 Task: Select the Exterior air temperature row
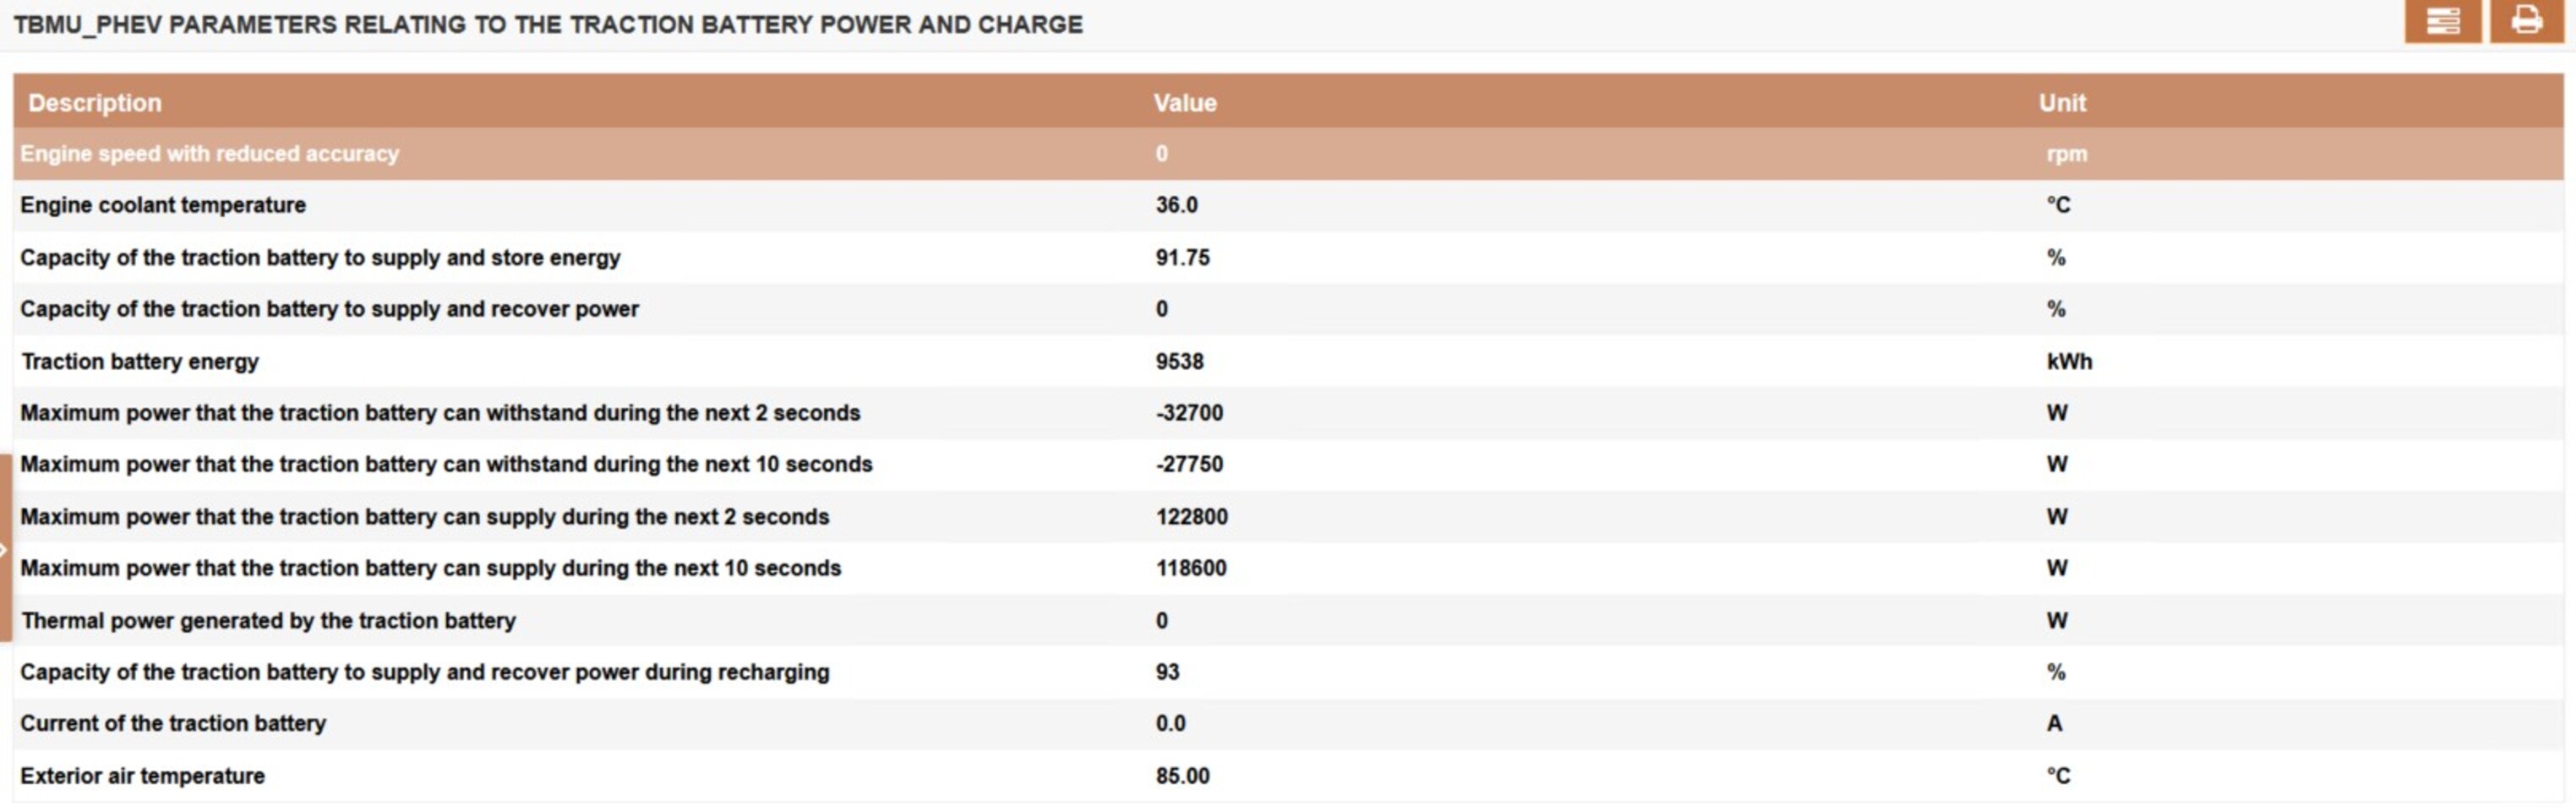[142, 776]
